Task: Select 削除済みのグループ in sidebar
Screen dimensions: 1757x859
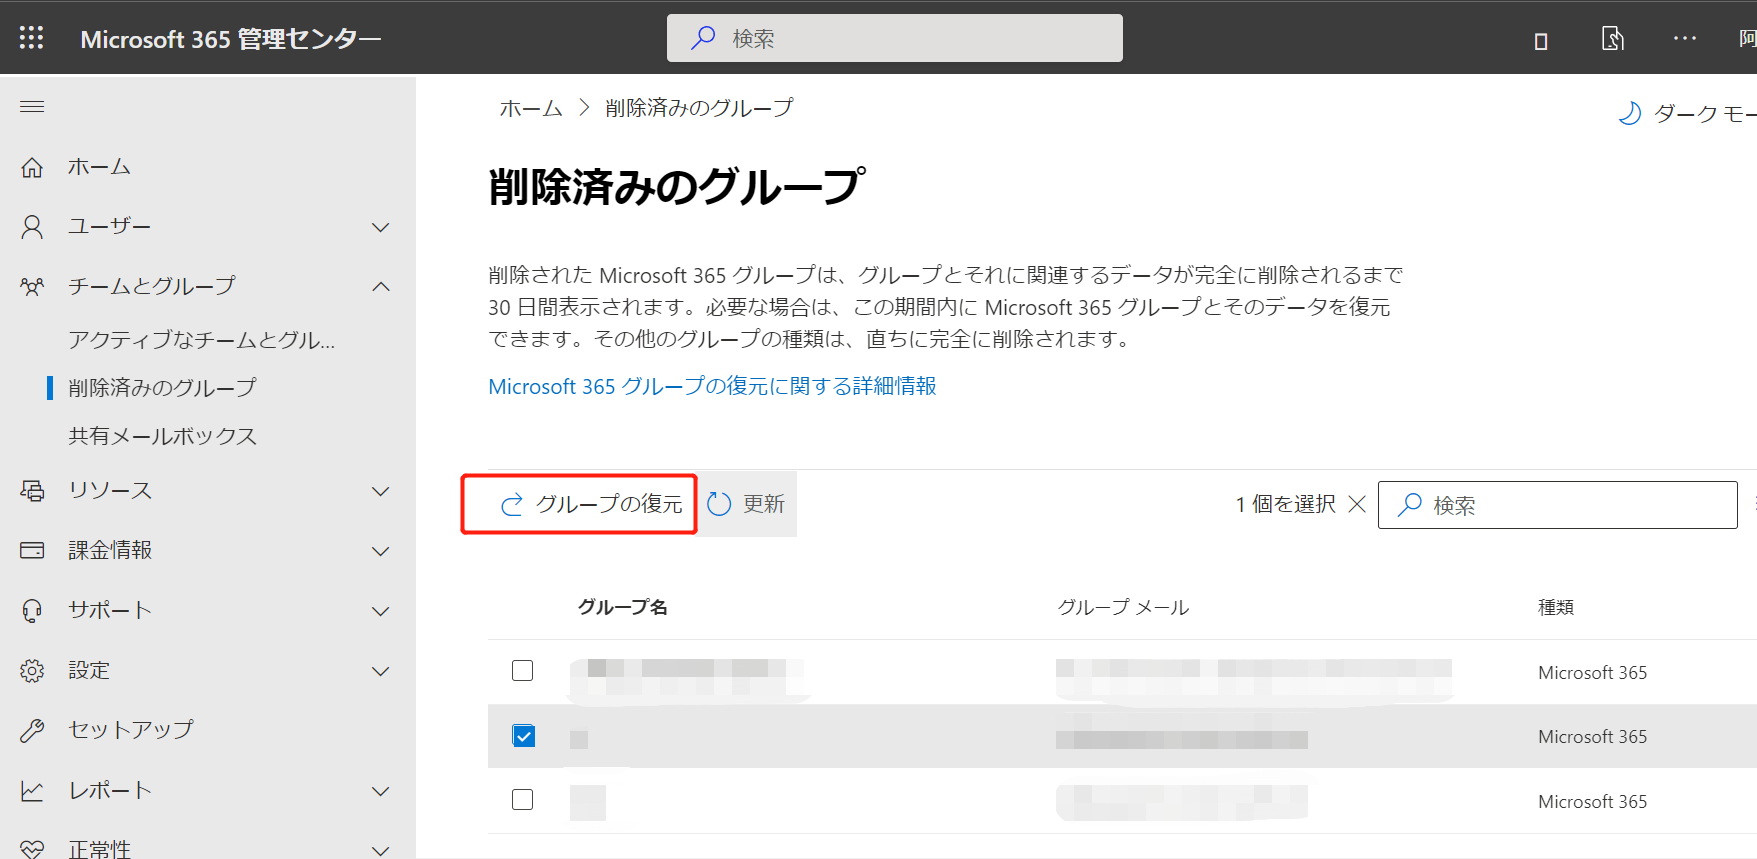Action: (x=162, y=388)
